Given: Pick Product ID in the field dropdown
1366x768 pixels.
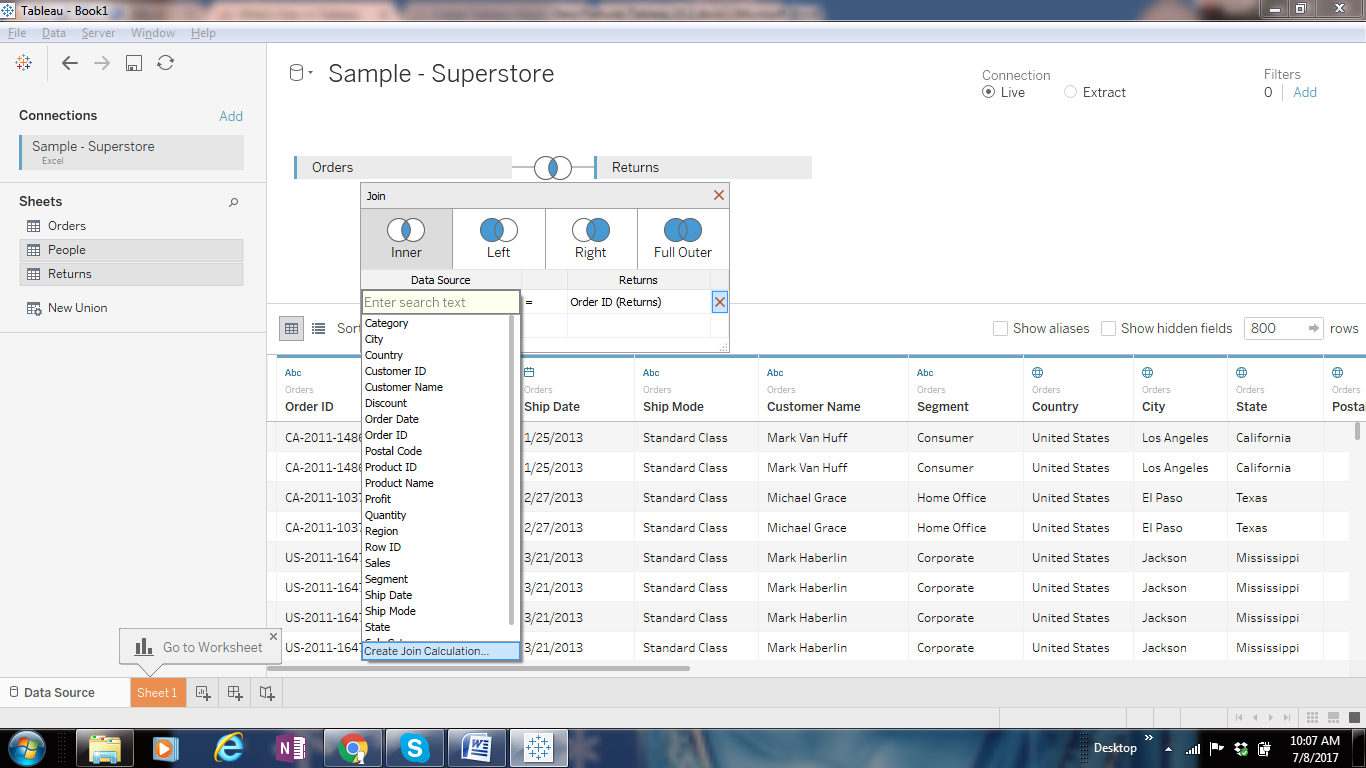Looking at the screenshot, I should (x=391, y=467).
